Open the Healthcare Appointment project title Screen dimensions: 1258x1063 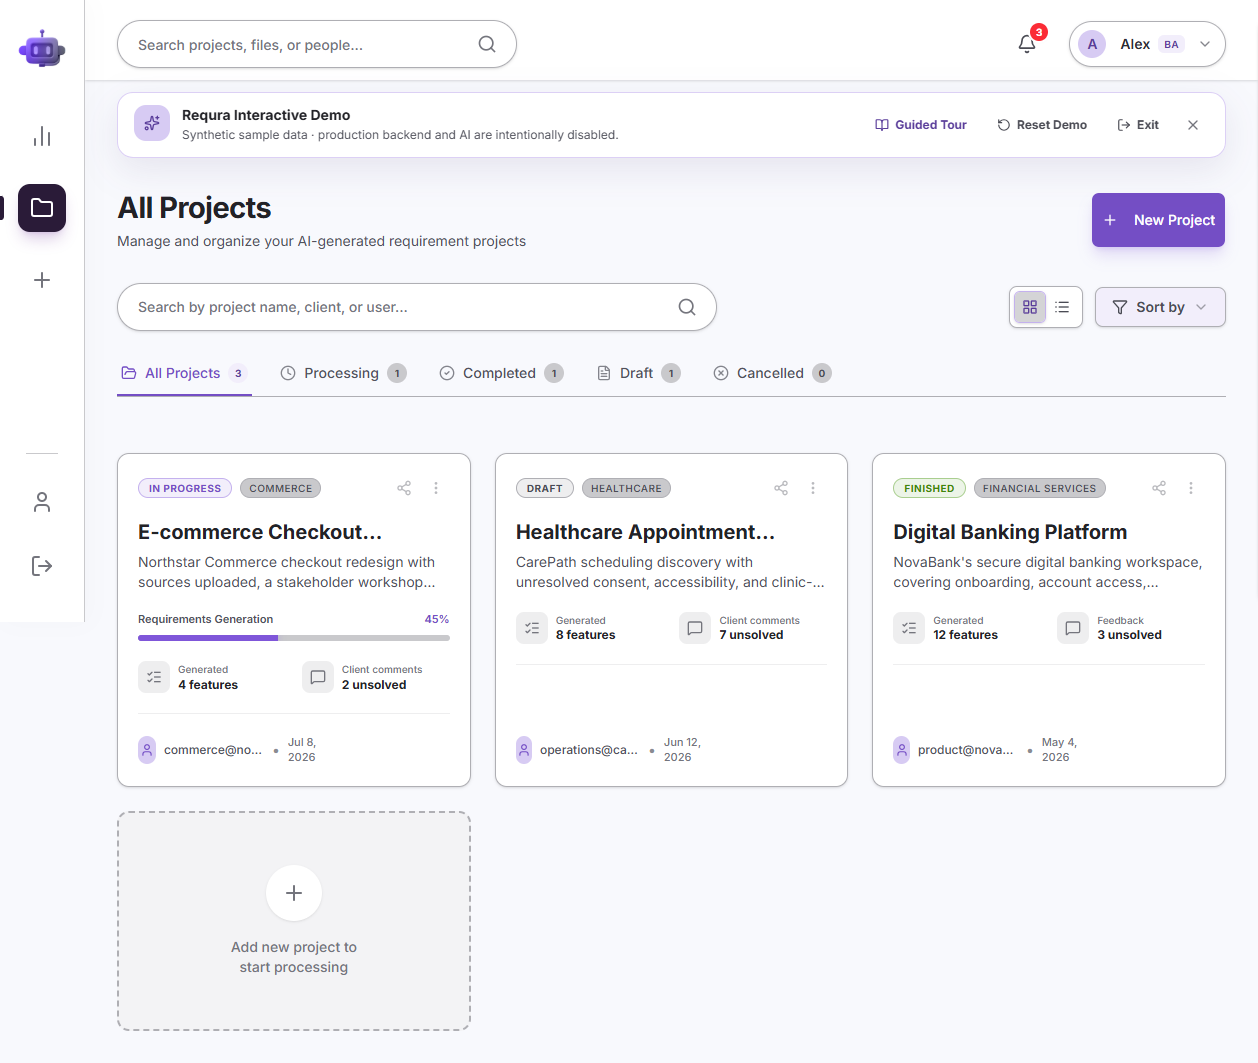point(646,532)
